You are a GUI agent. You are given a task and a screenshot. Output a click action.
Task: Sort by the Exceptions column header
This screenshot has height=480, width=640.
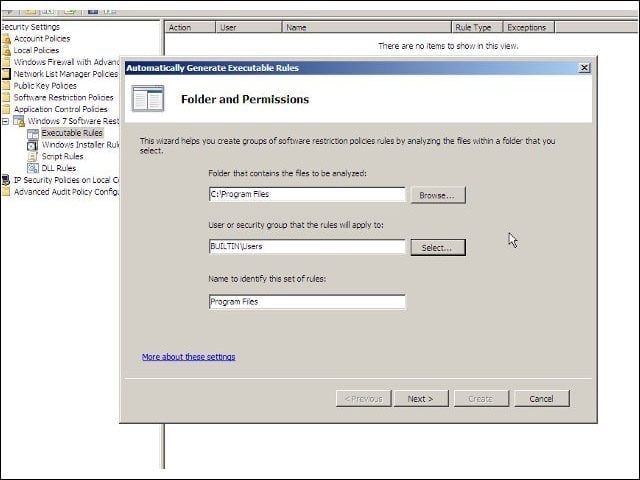click(x=529, y=27)
